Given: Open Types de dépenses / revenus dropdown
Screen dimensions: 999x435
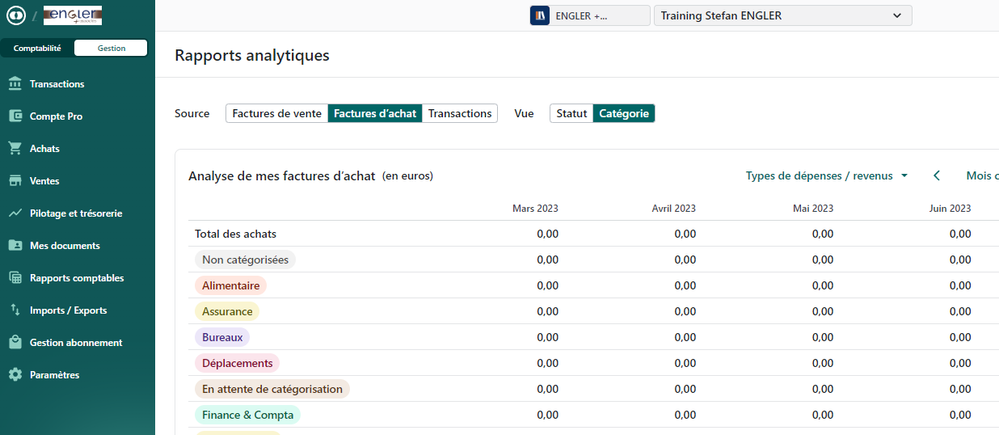Looking at the screenshot, I should coord(826,176).
